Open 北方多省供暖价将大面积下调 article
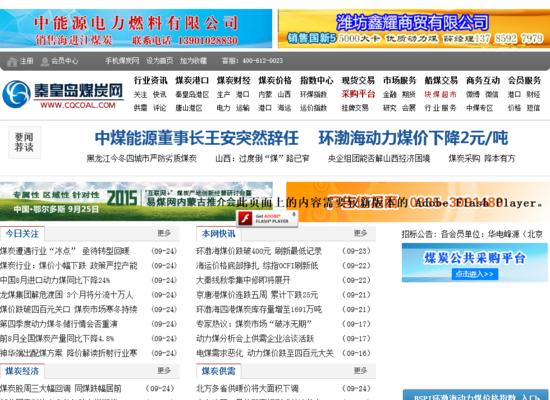Screen dimensions: 550x400 pyautogui.click(x=247, y=388)
